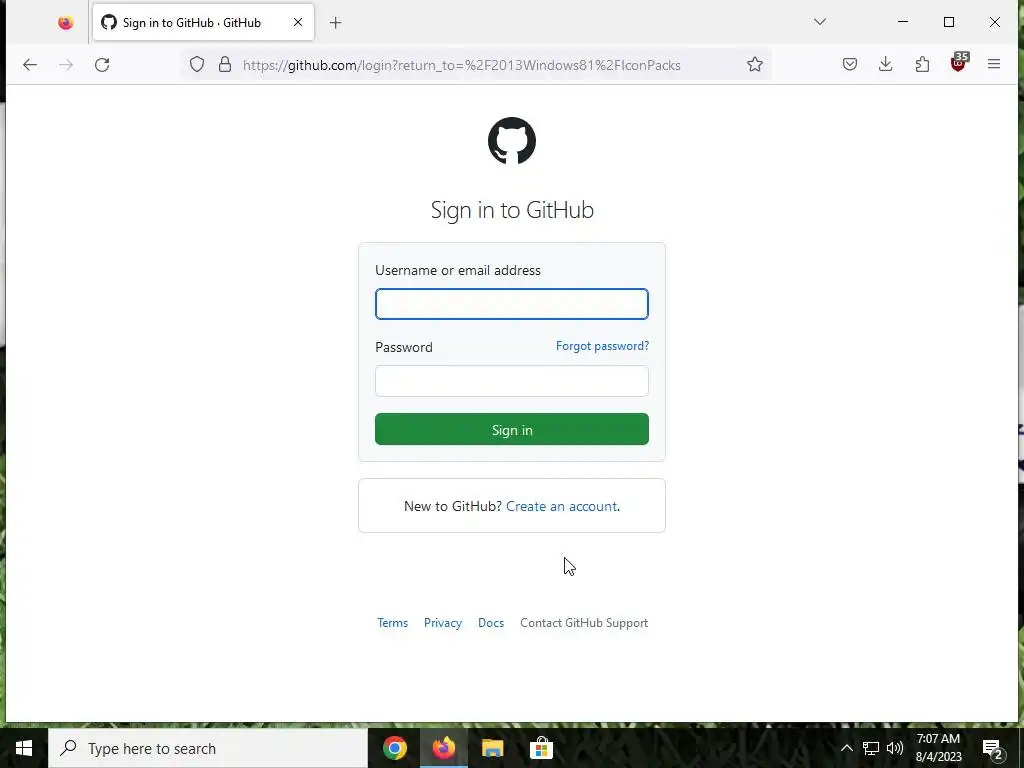The height and width of the screenshot is (768, 1024).
Task: Open Microsoft Store from the taskbar
Action: click(x=541, y=748)
